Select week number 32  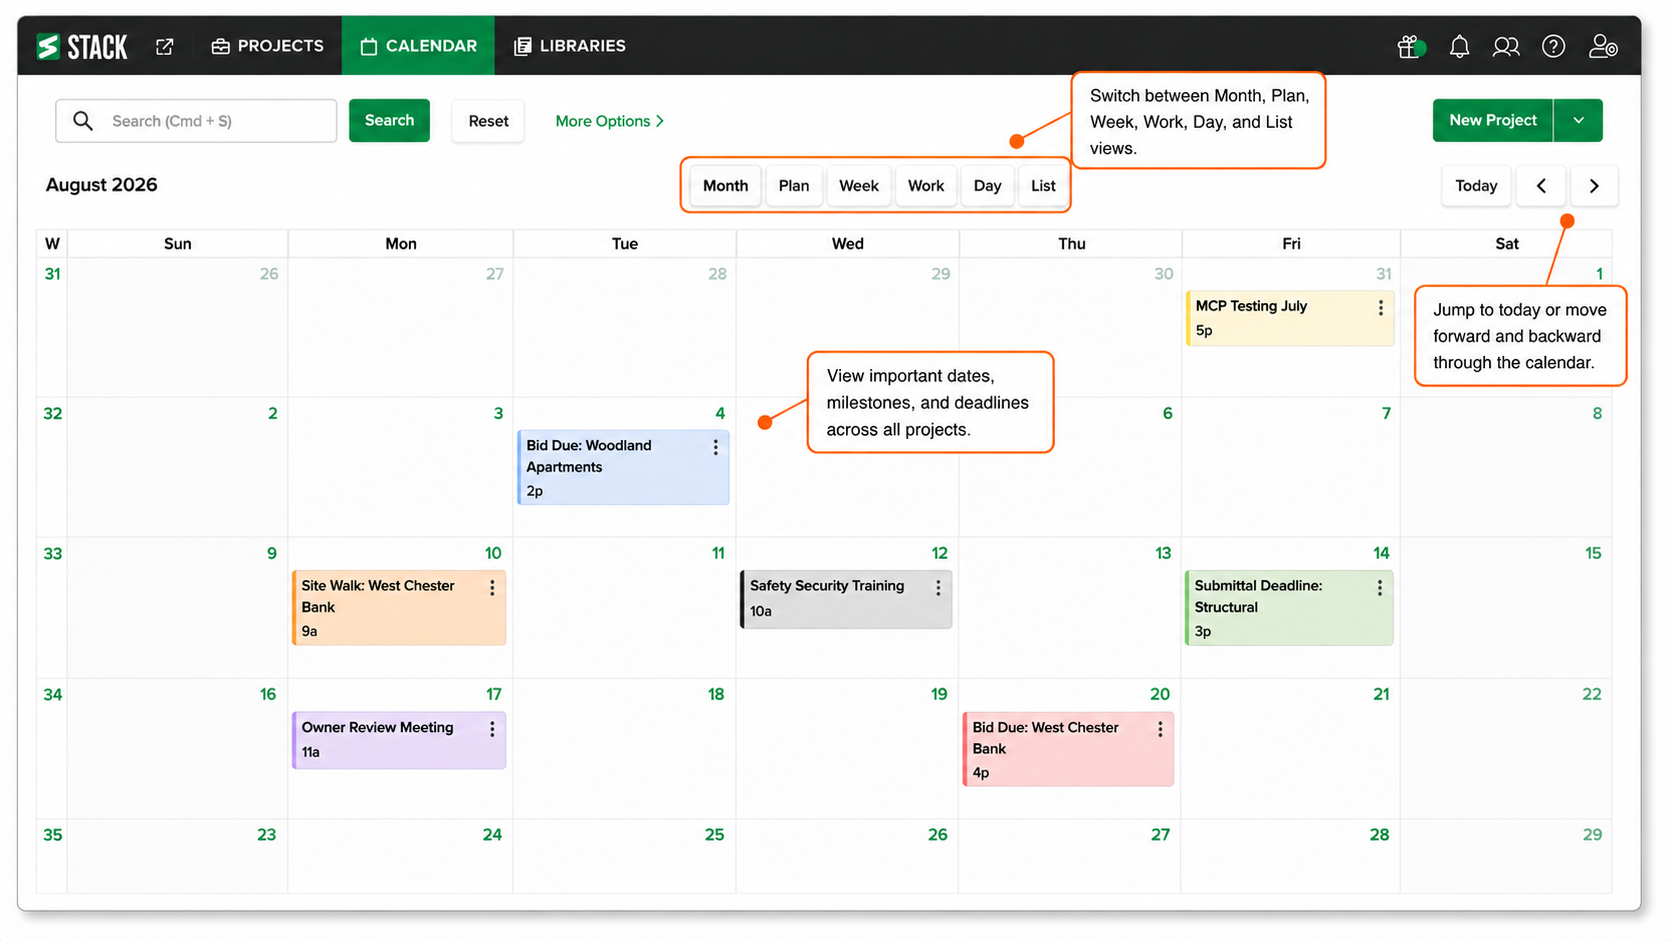pos(53,414)
